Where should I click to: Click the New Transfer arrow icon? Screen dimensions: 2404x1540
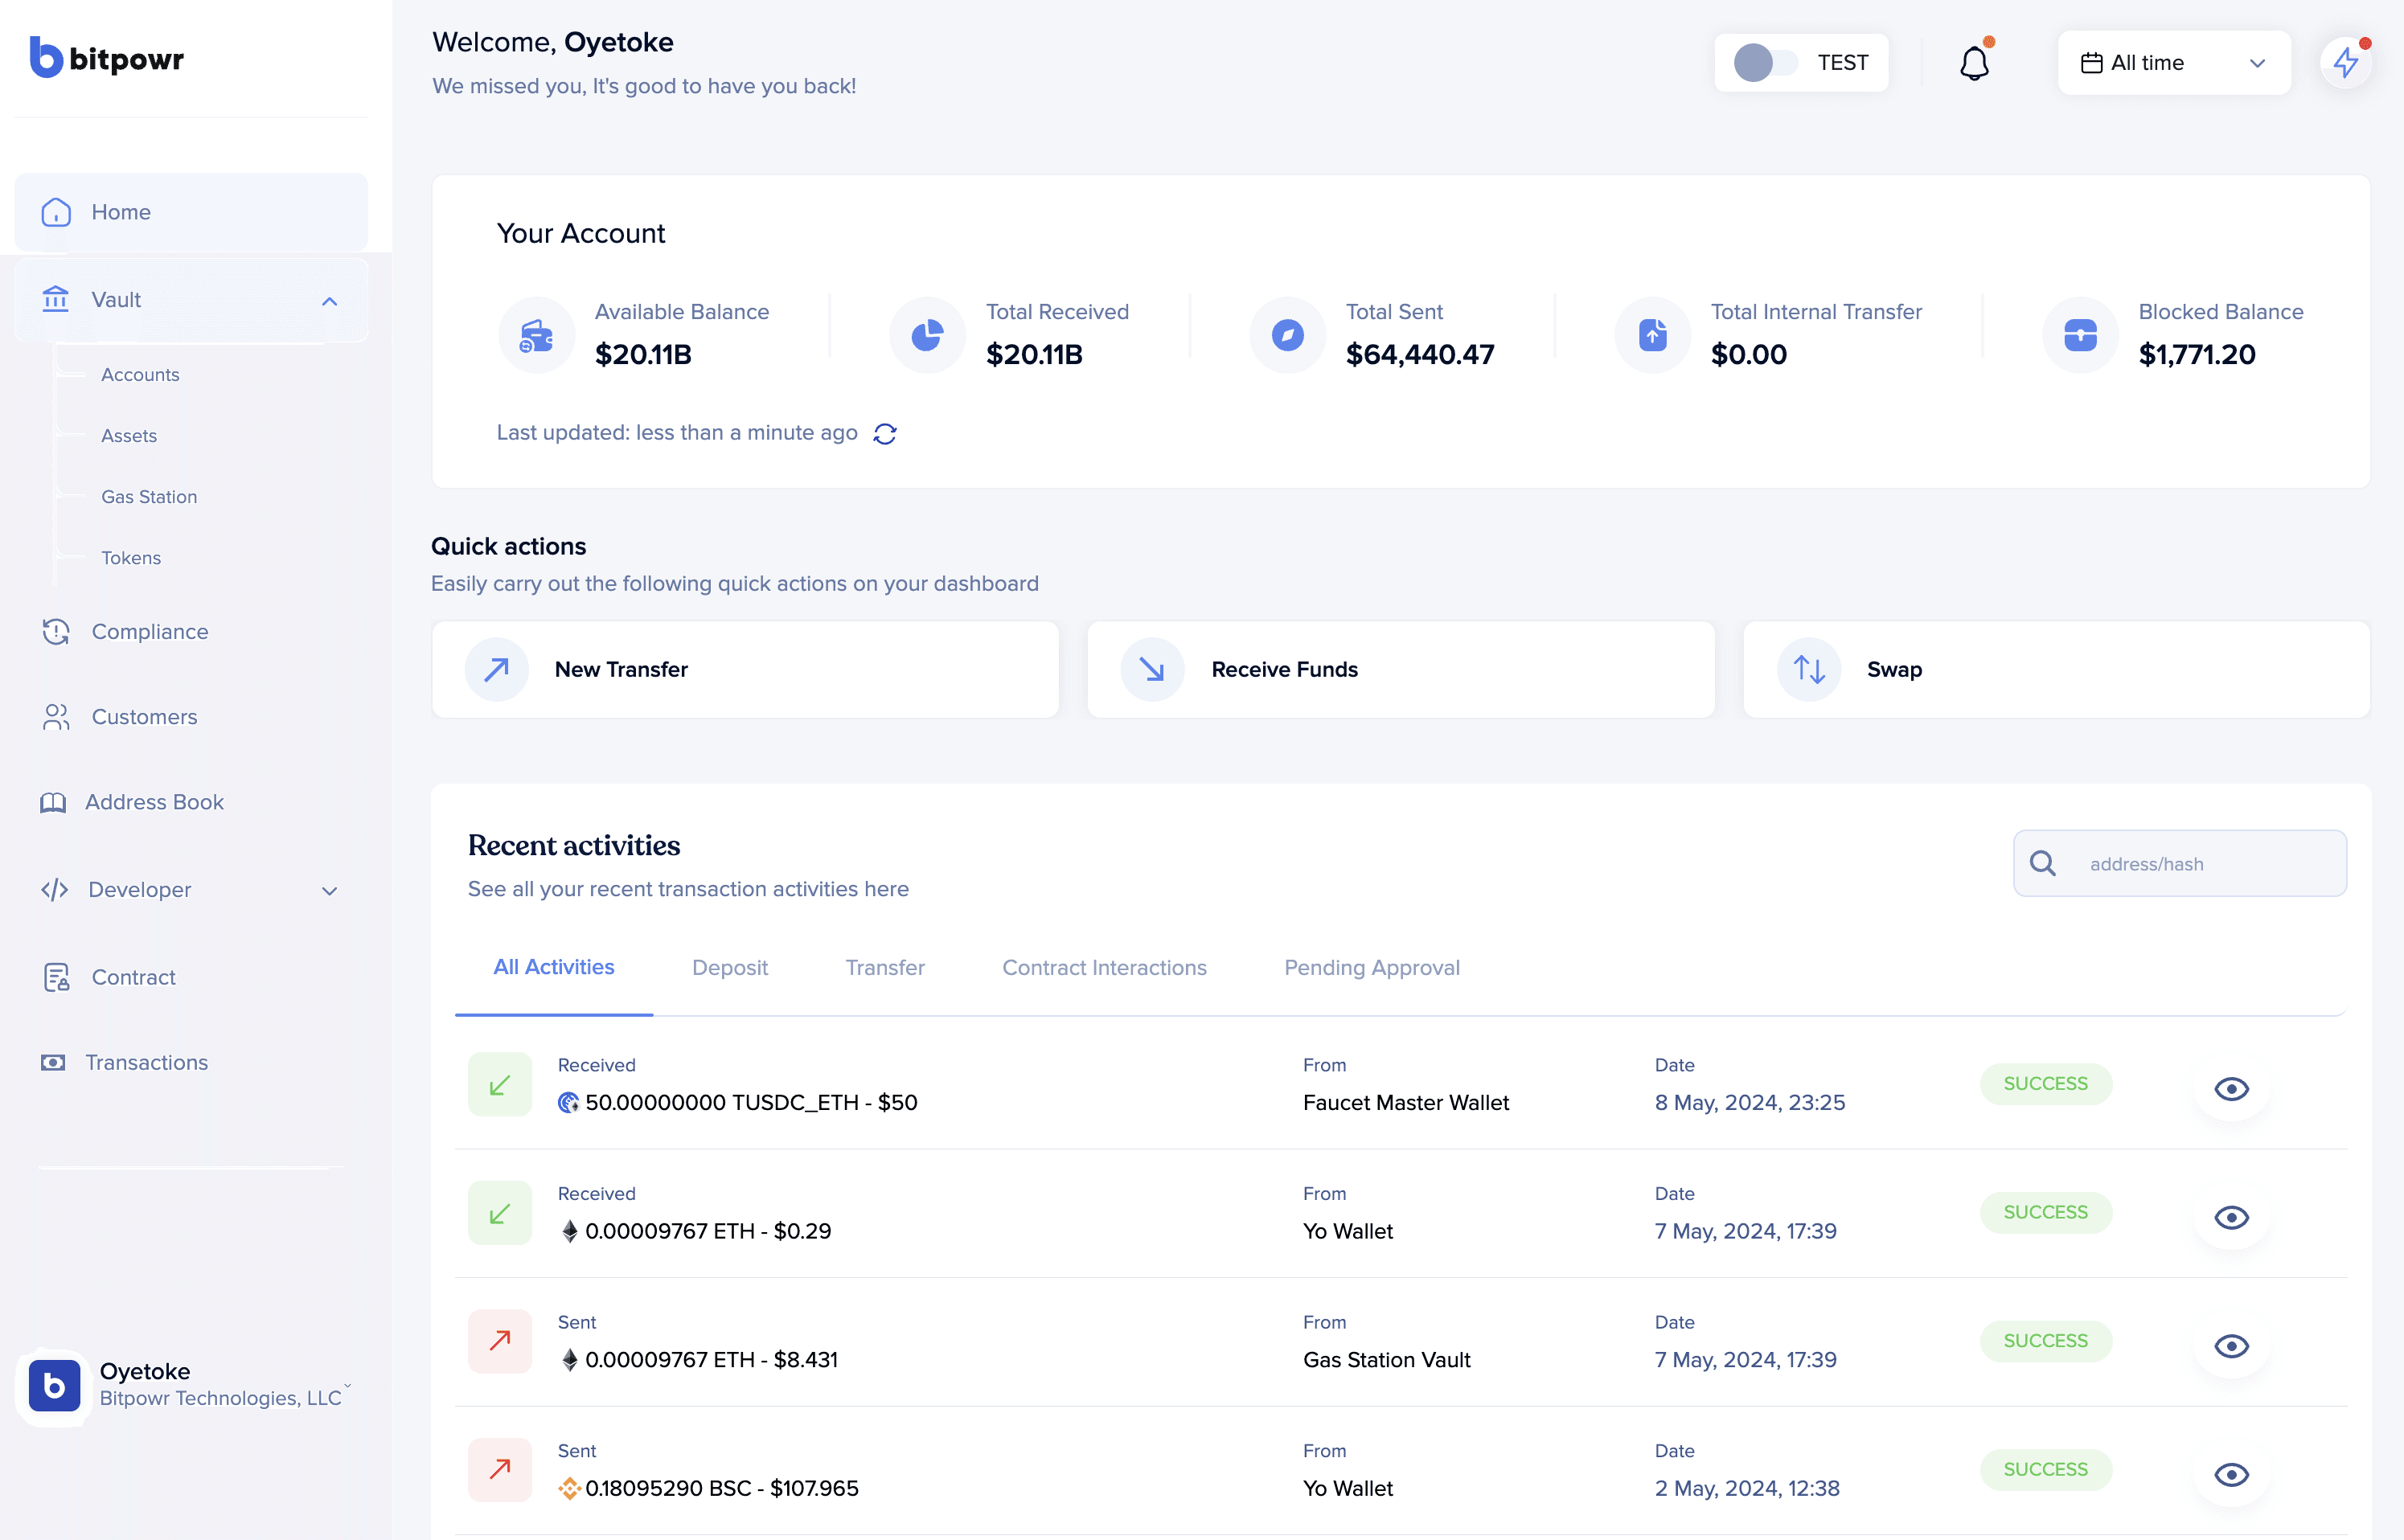497,669
